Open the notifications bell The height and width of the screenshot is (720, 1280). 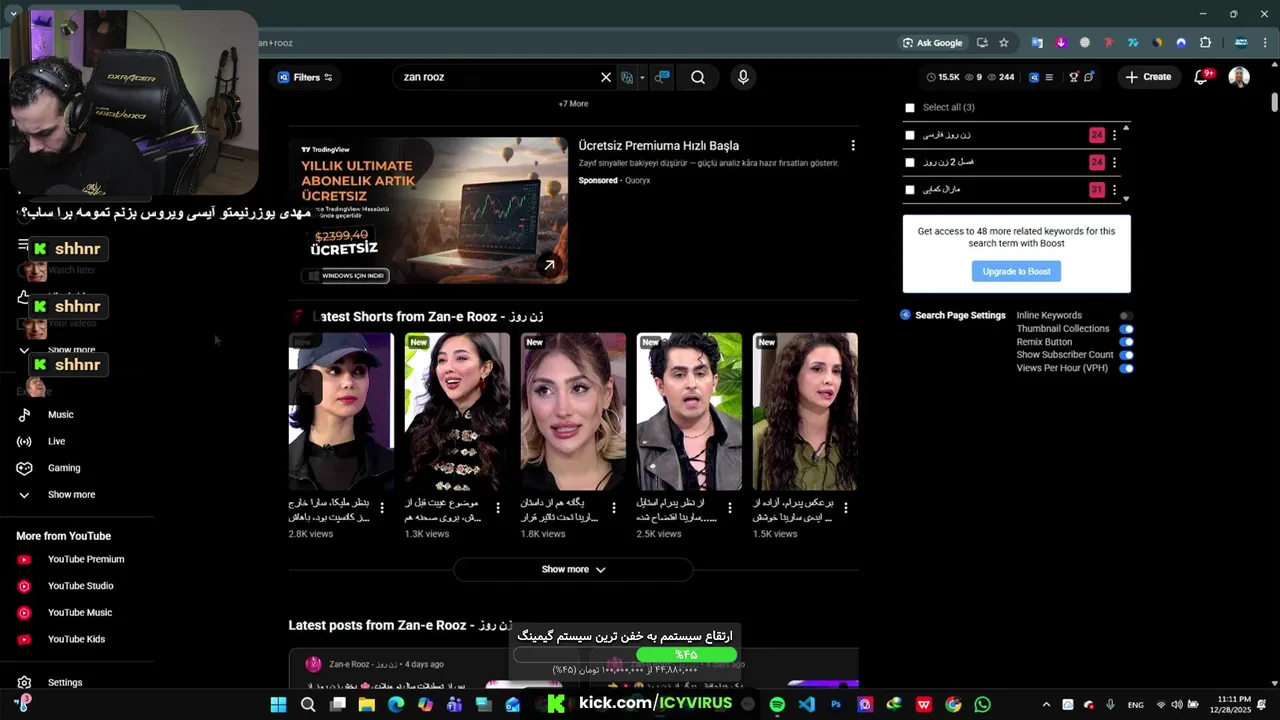click(1201, 77)
